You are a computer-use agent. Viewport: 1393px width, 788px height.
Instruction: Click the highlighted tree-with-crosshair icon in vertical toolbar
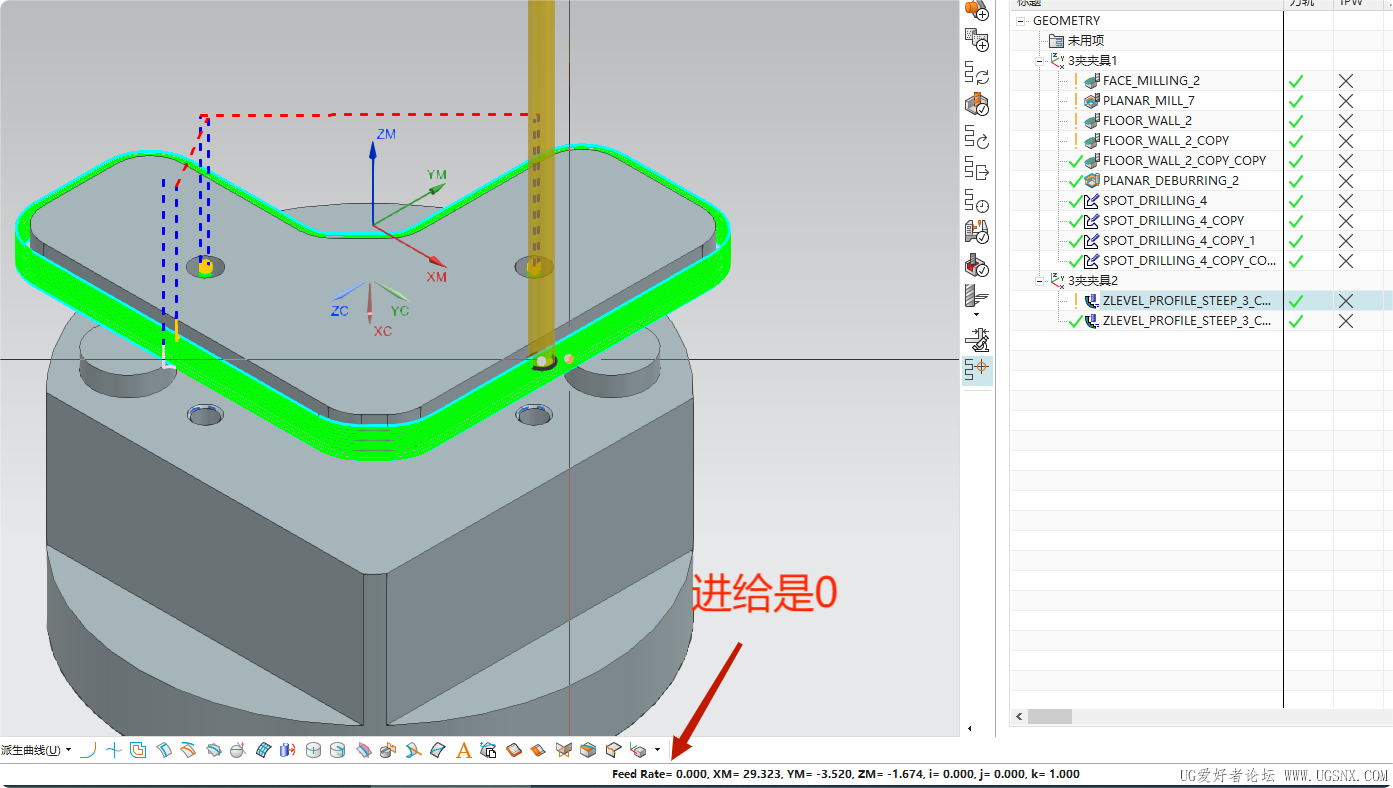click(977, 370)
